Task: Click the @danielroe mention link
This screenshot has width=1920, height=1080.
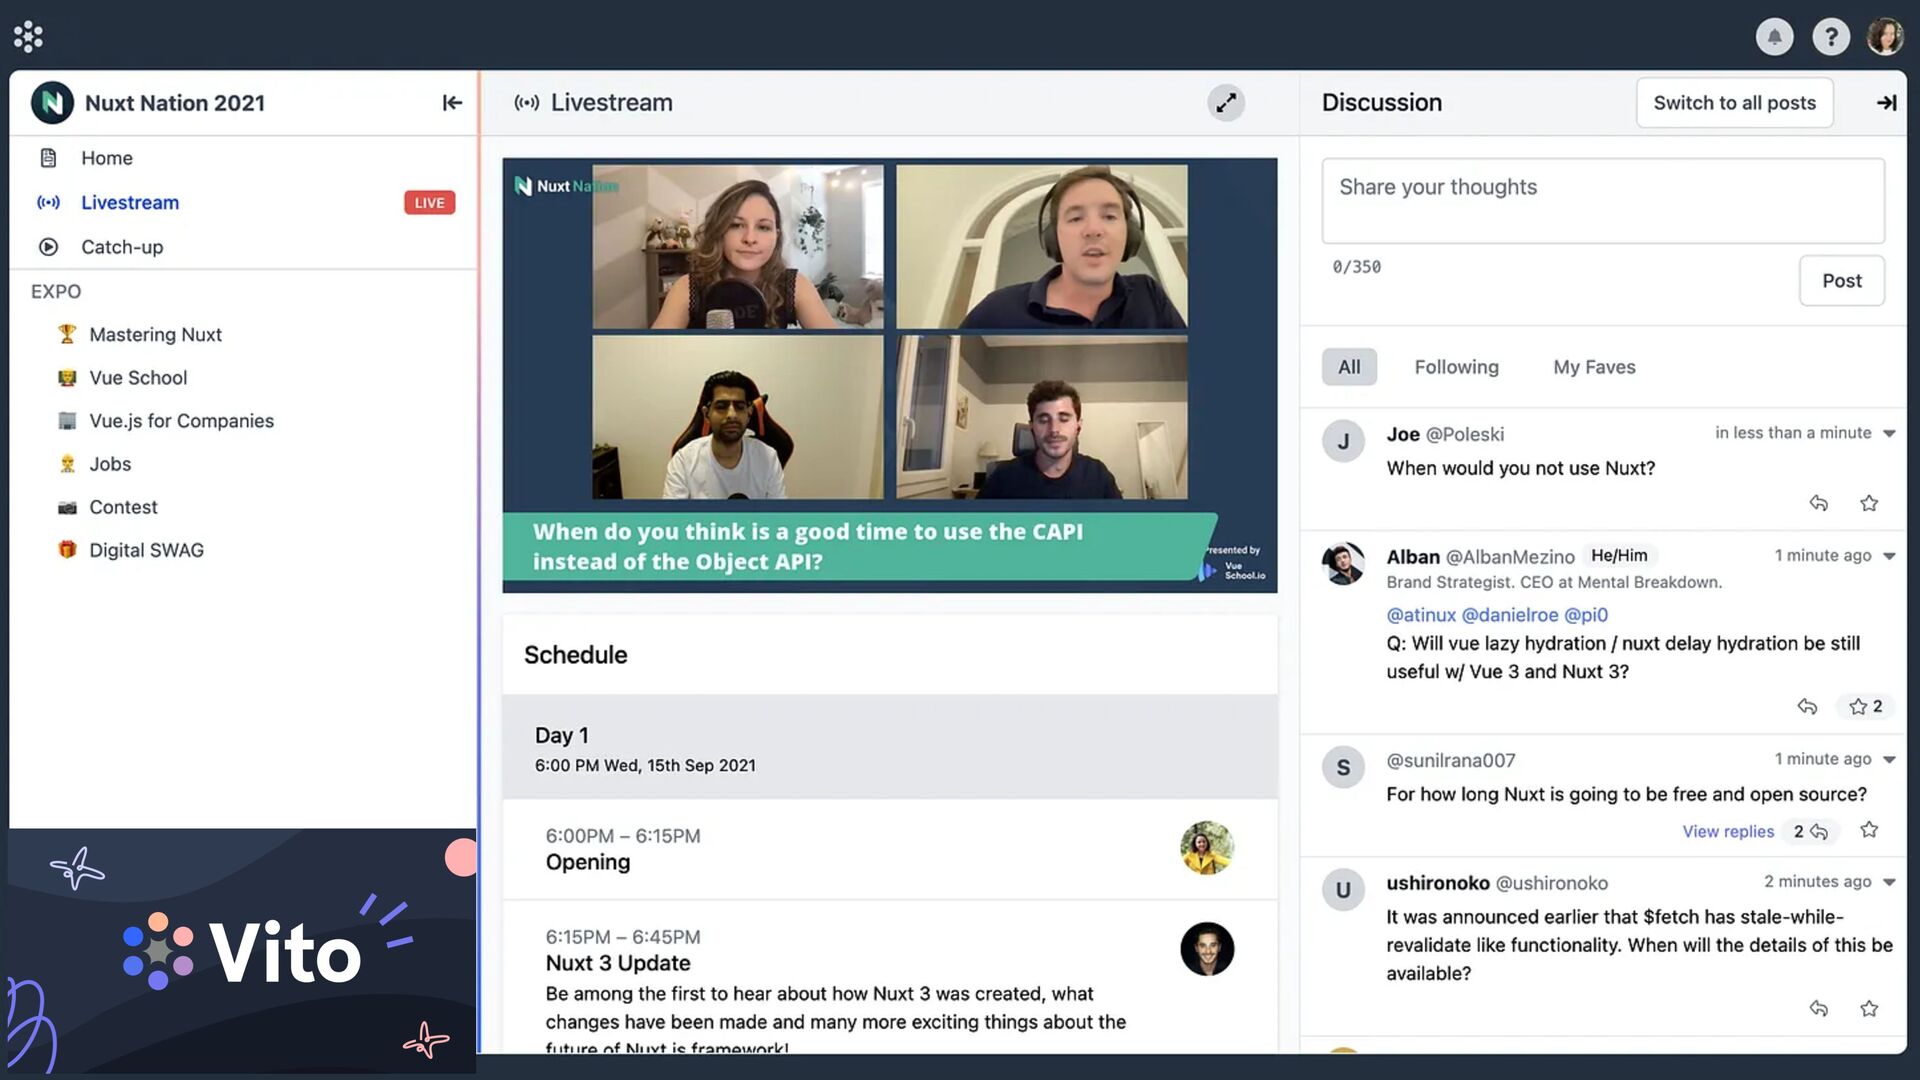Action: click(x=1510, y=615)
